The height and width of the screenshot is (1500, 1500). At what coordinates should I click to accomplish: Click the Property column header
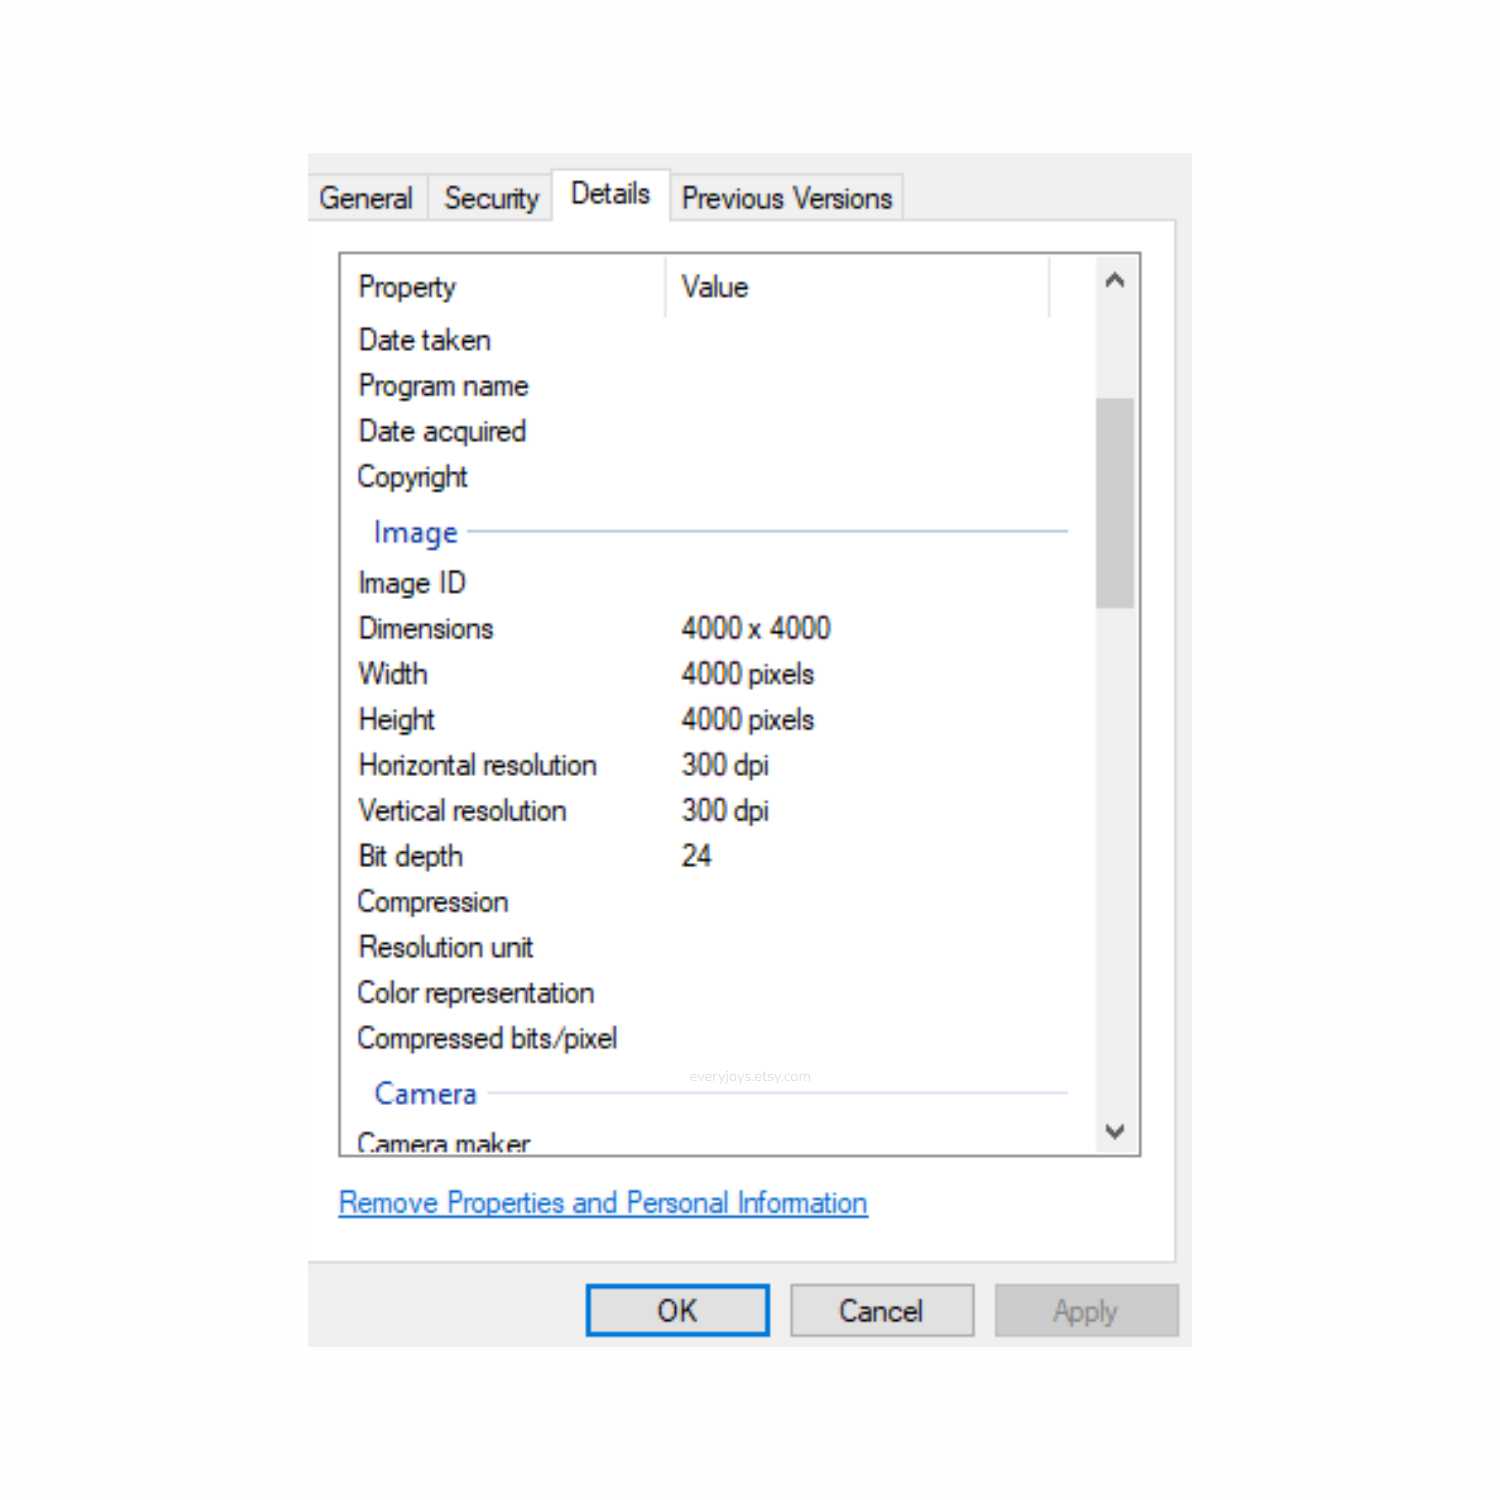[x=504, y=287]
